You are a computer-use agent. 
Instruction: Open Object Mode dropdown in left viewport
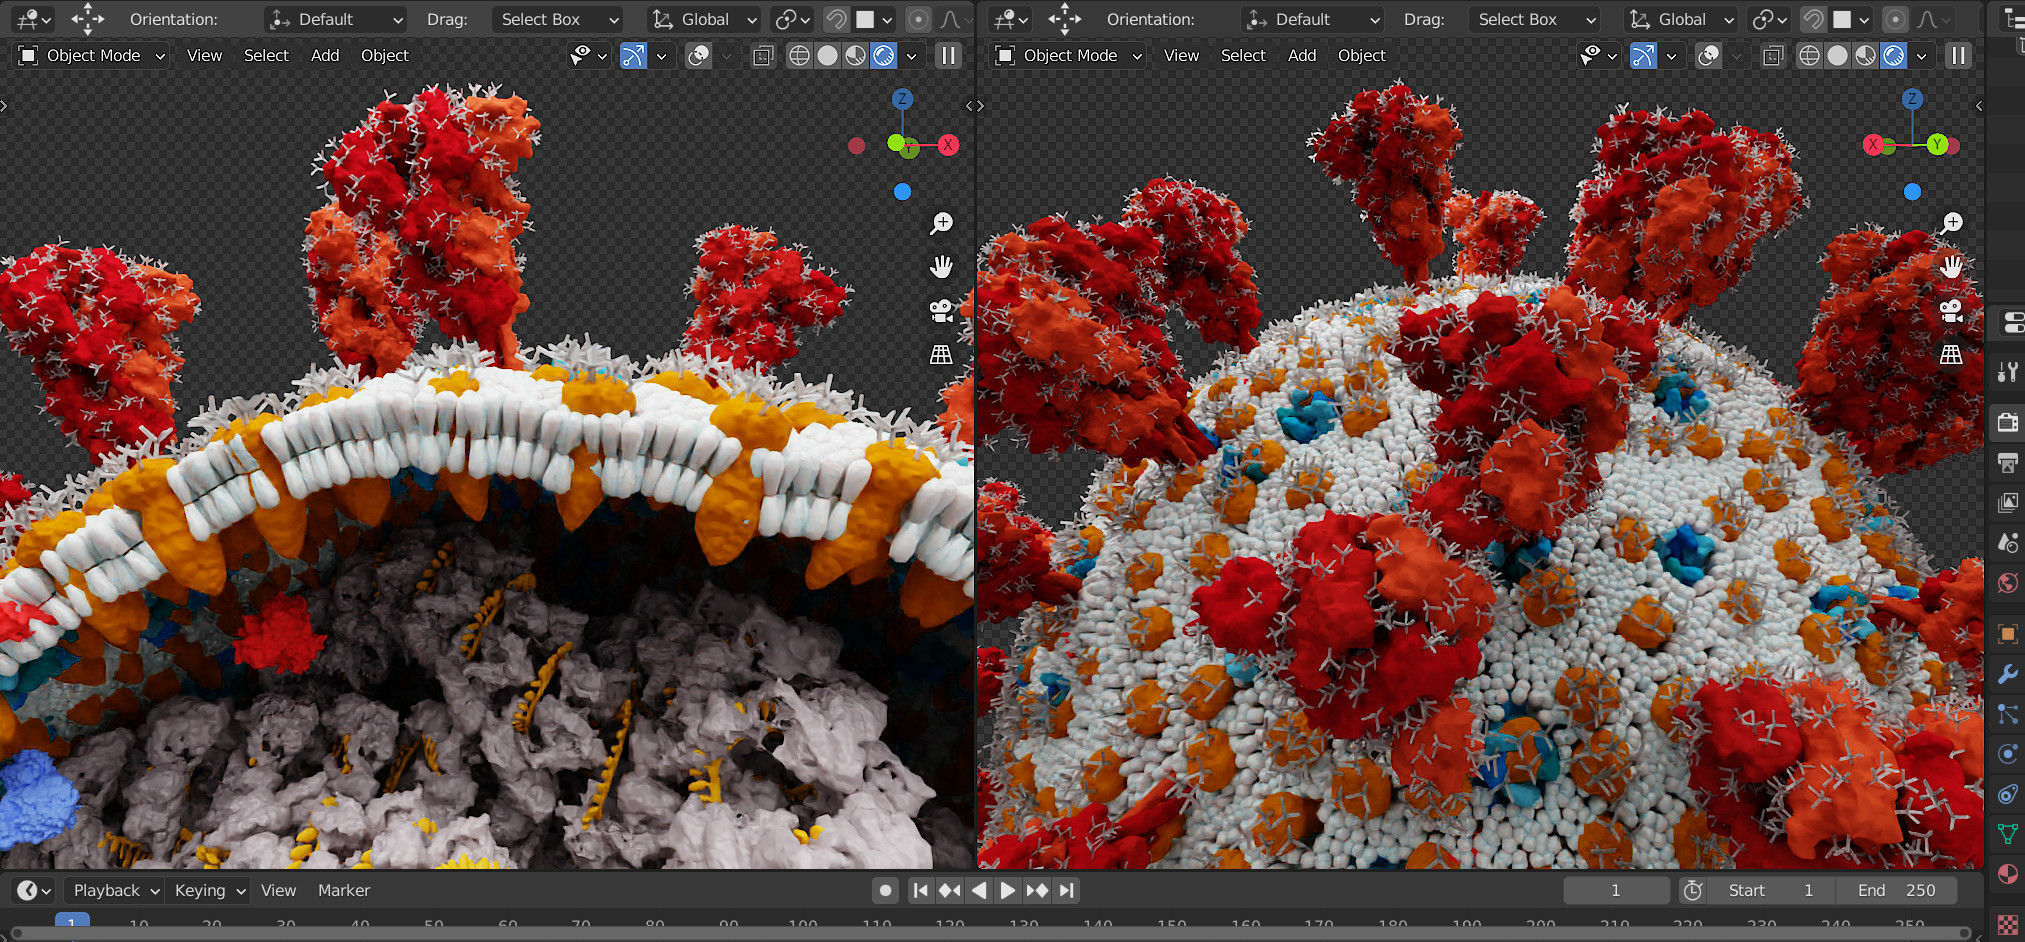[x=92, y=56]
